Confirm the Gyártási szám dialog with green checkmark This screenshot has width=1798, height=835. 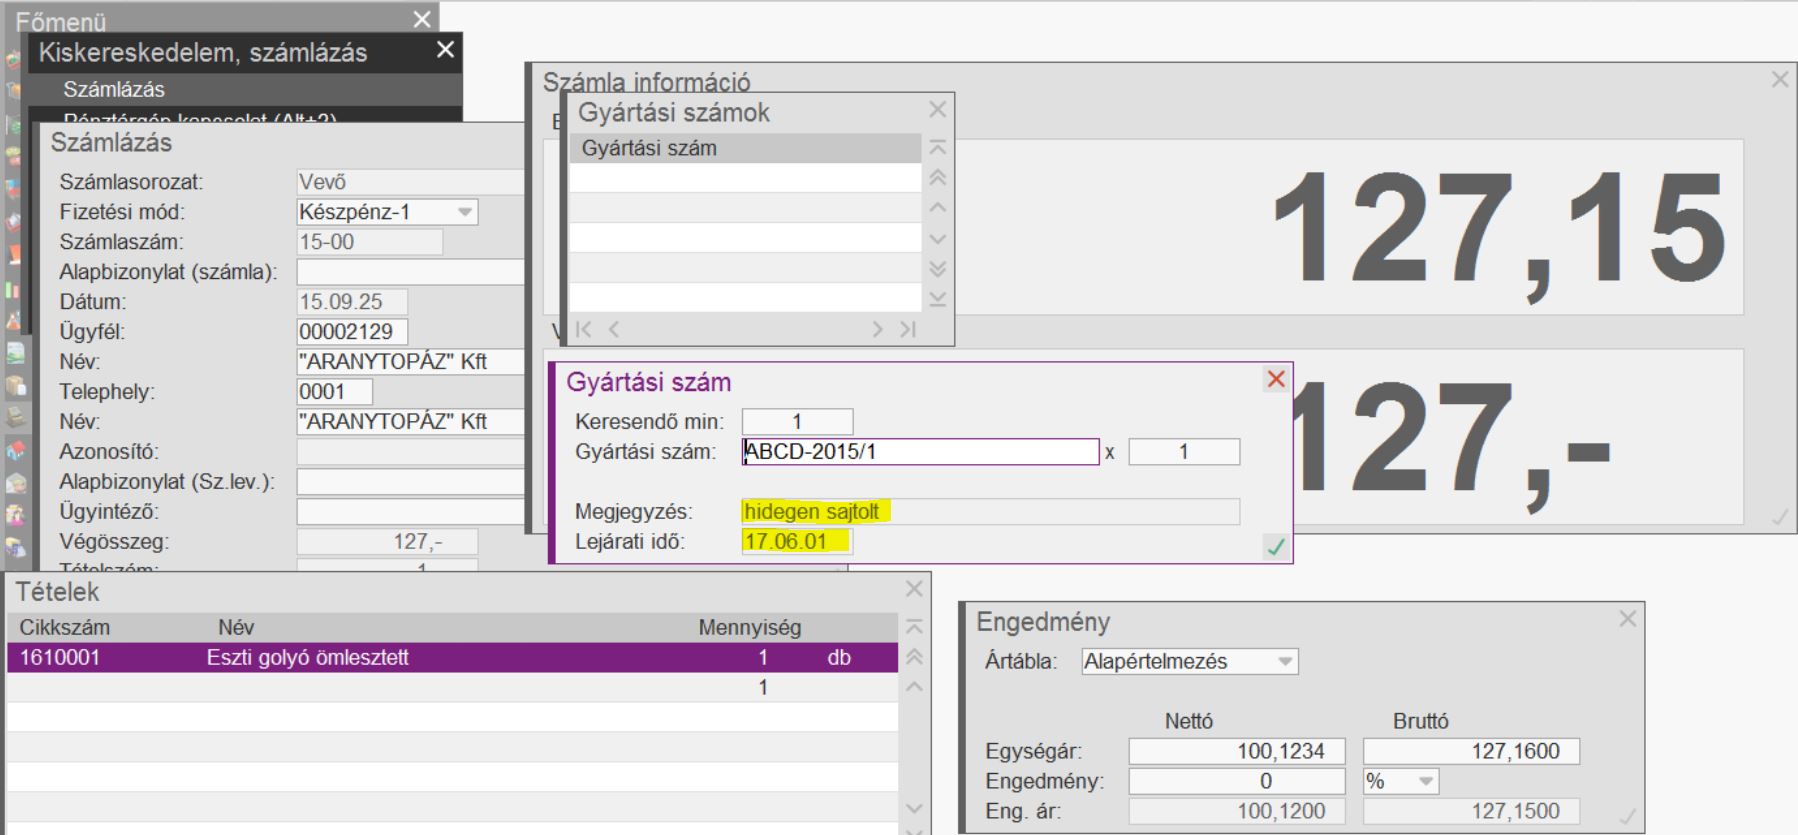pos(1275,546)
